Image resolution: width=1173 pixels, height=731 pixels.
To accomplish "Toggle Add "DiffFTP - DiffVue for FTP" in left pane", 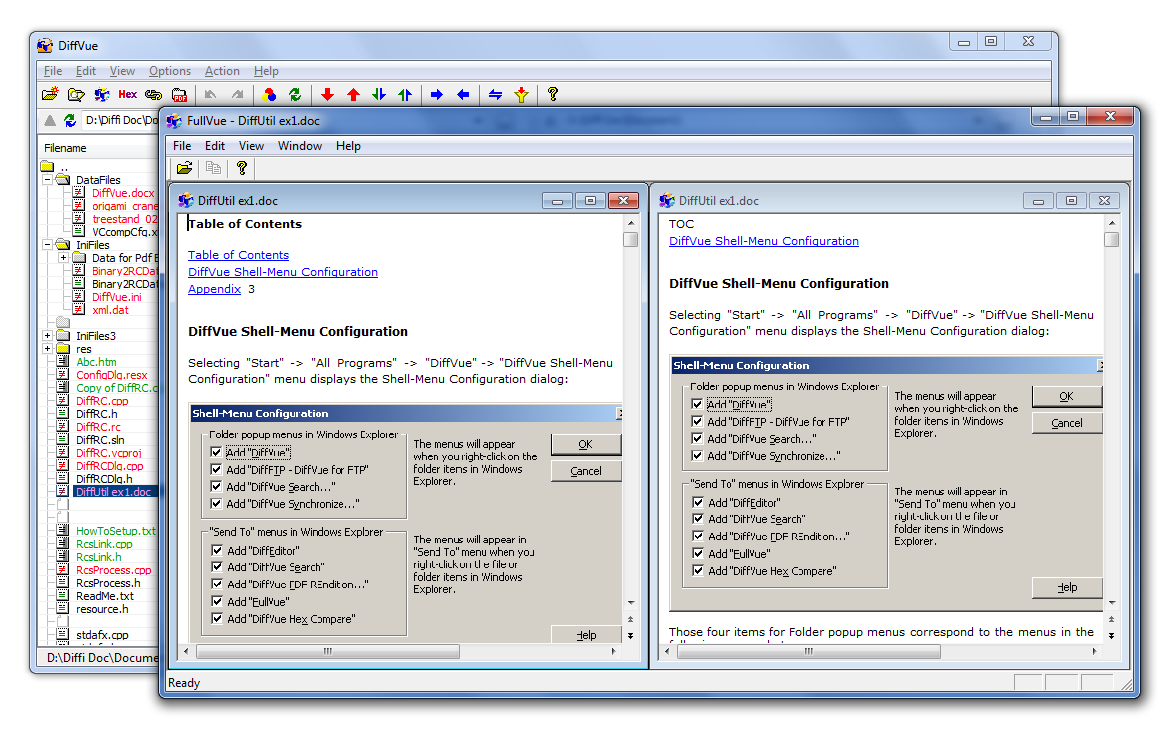I will (216, 470).
